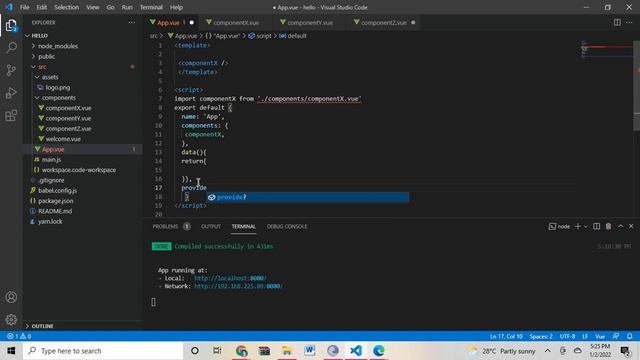Open Cortana circle on taskbar
The width and height of the screenshot is (640, 360).
coord(195,351)
